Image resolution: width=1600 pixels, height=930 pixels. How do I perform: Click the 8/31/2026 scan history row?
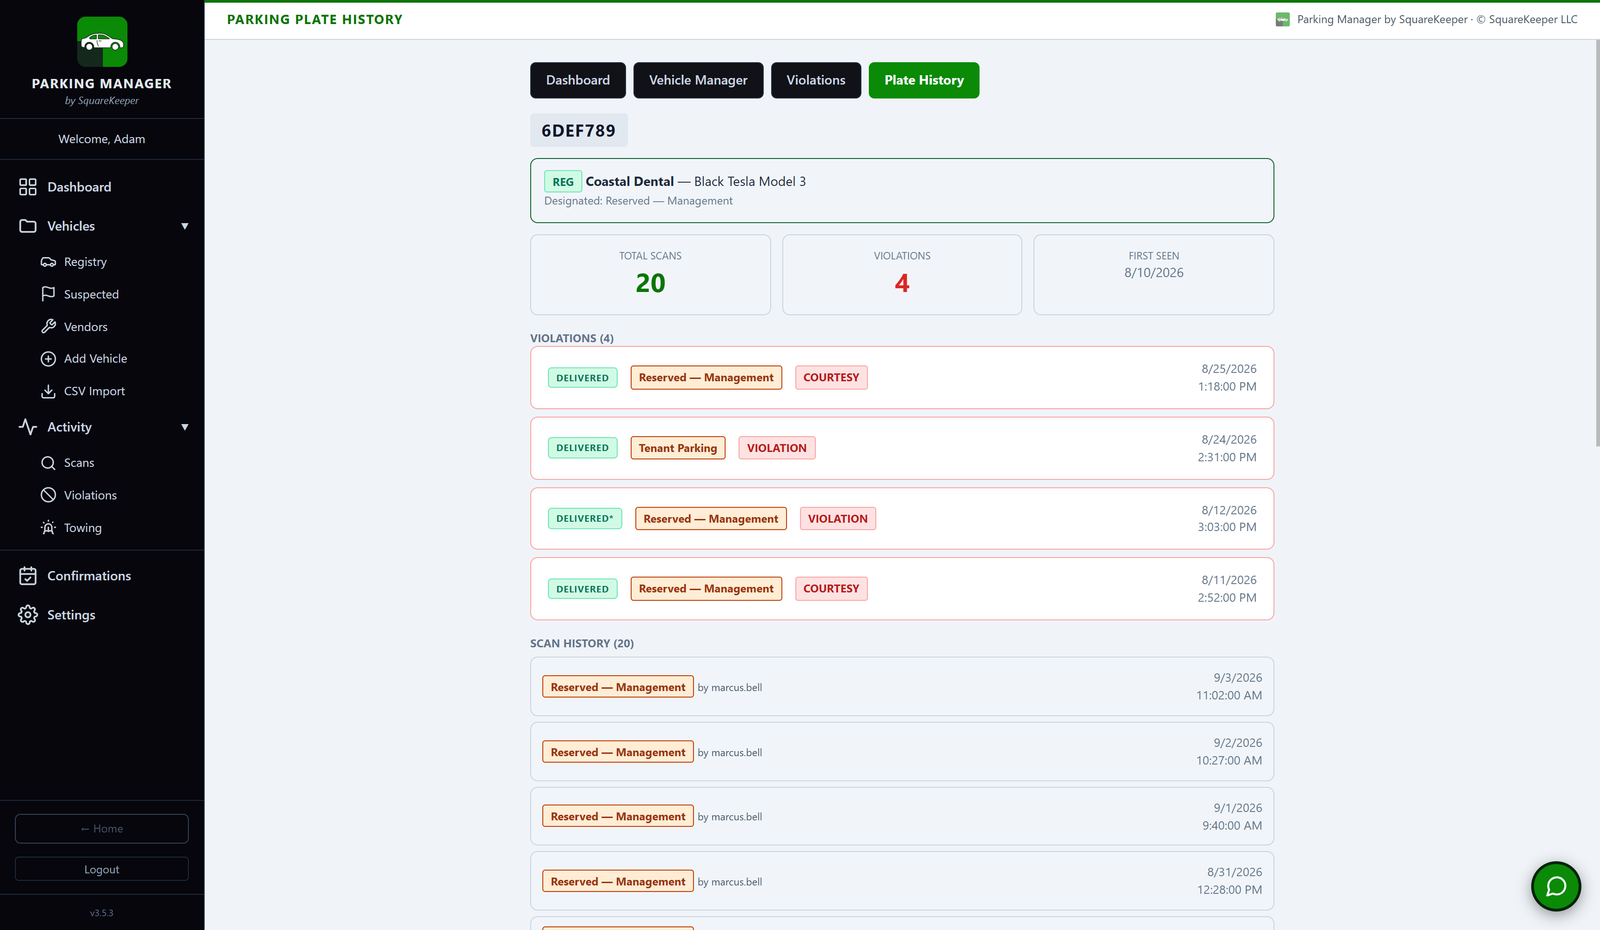(x=902, y=881)
